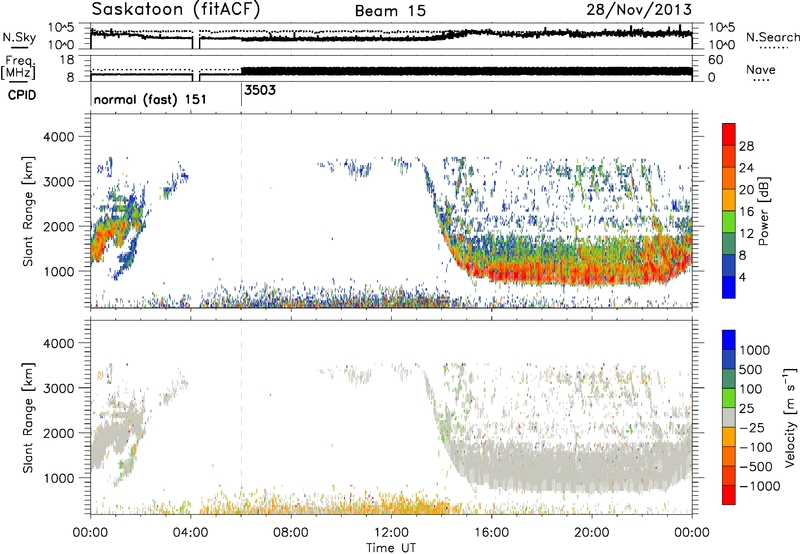This screenshot has width=800, height=554.
Task: Click the '12:00' time axis tick label
Action: coord(391,533)
